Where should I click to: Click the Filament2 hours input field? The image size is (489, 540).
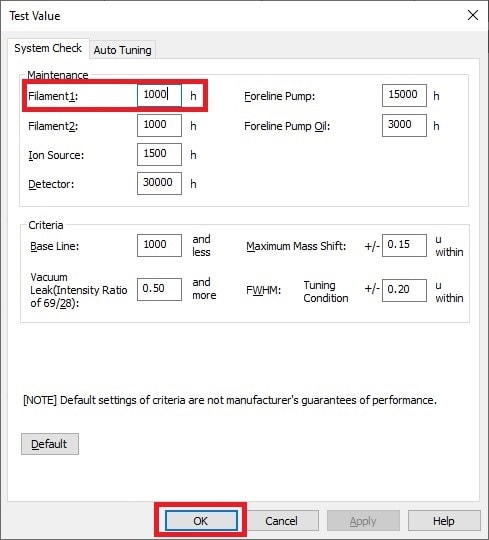tap(159, 125)
